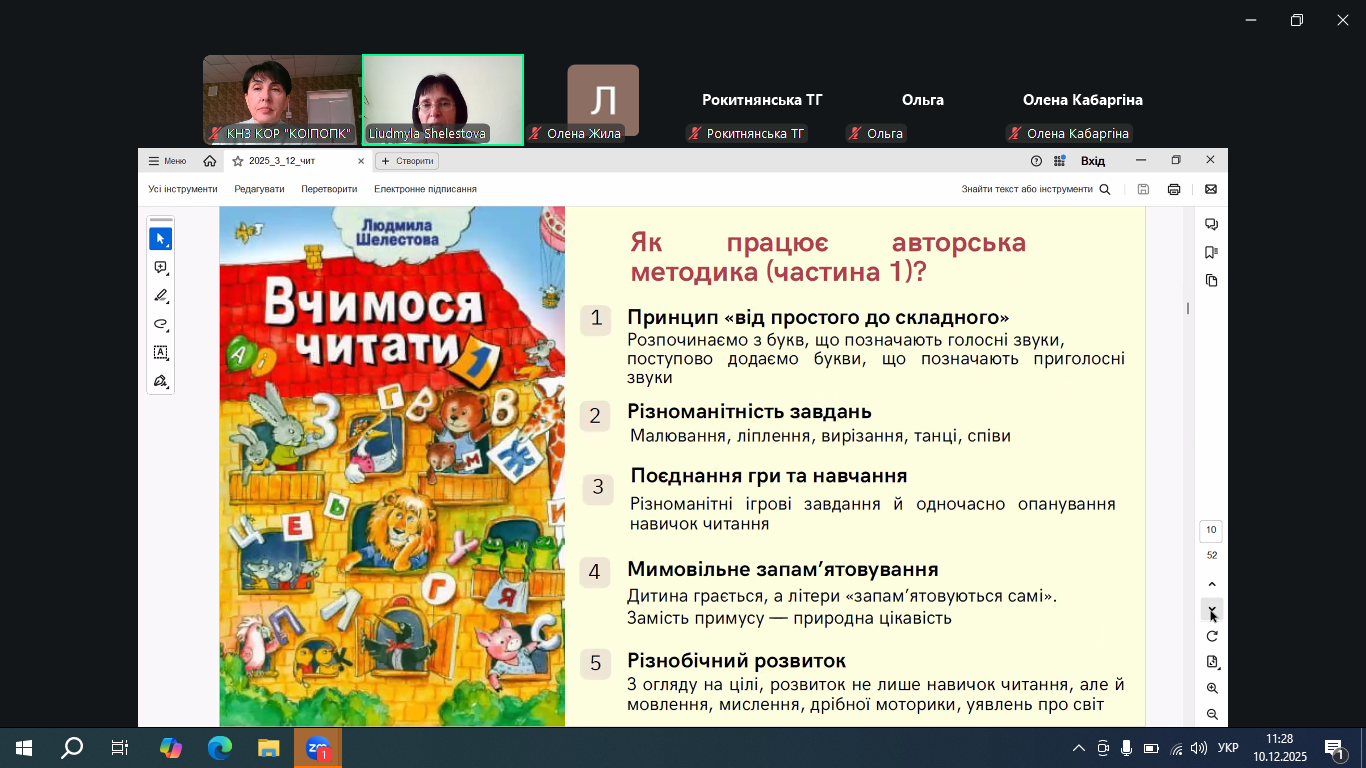Pick the highlighter tool in left toolbar
This screenshot has width=1366, height=768.
coord(160,296)
